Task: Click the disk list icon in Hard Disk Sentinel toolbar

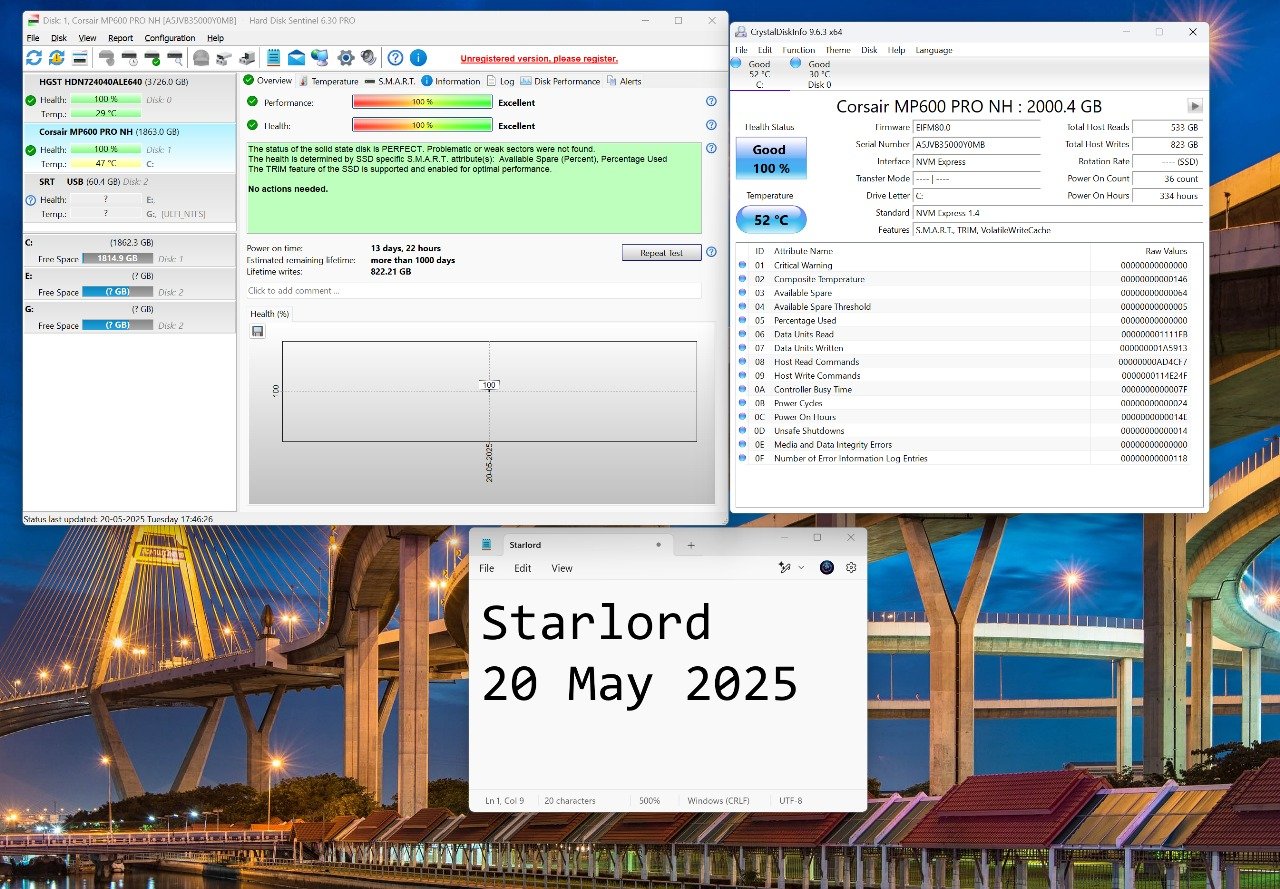Action: [x=80, y=58]
